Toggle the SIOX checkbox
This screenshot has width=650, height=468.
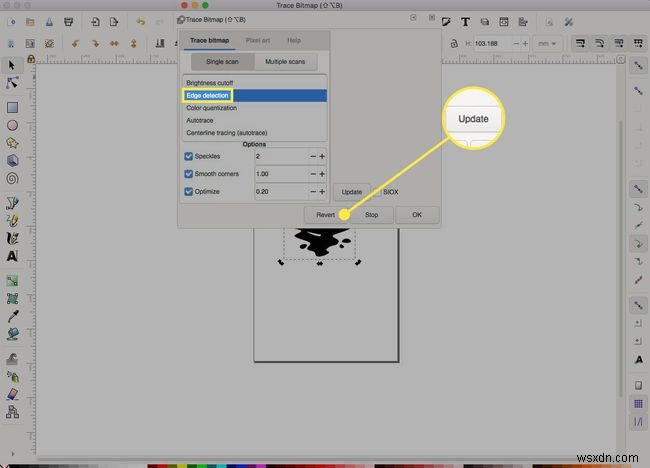tap(377, 192)
